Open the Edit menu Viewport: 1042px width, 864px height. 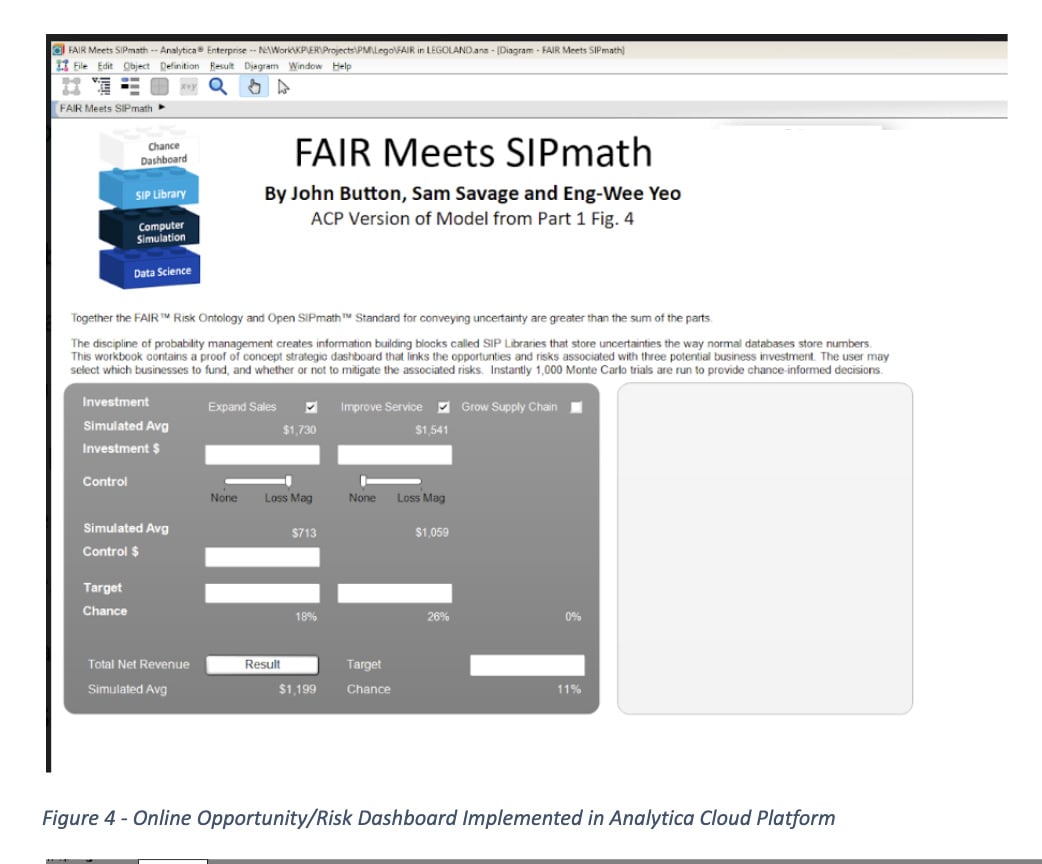tap(105, 66)
